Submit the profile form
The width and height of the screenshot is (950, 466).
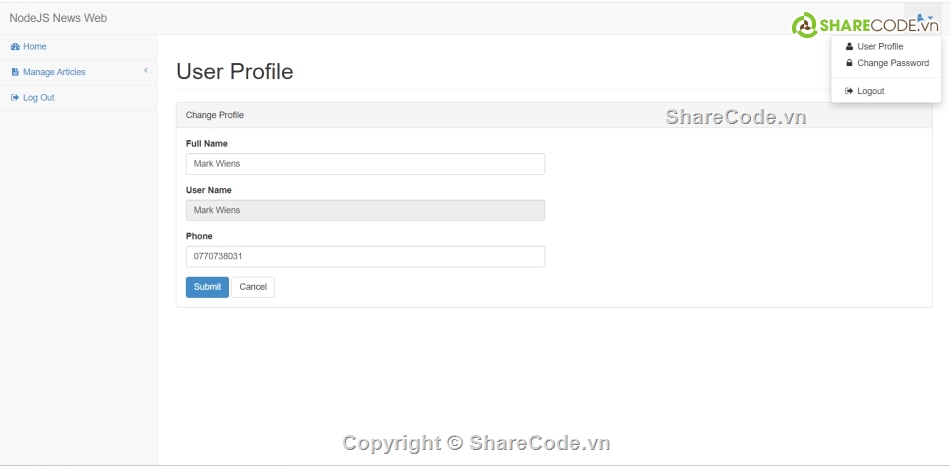pos(207,287)
